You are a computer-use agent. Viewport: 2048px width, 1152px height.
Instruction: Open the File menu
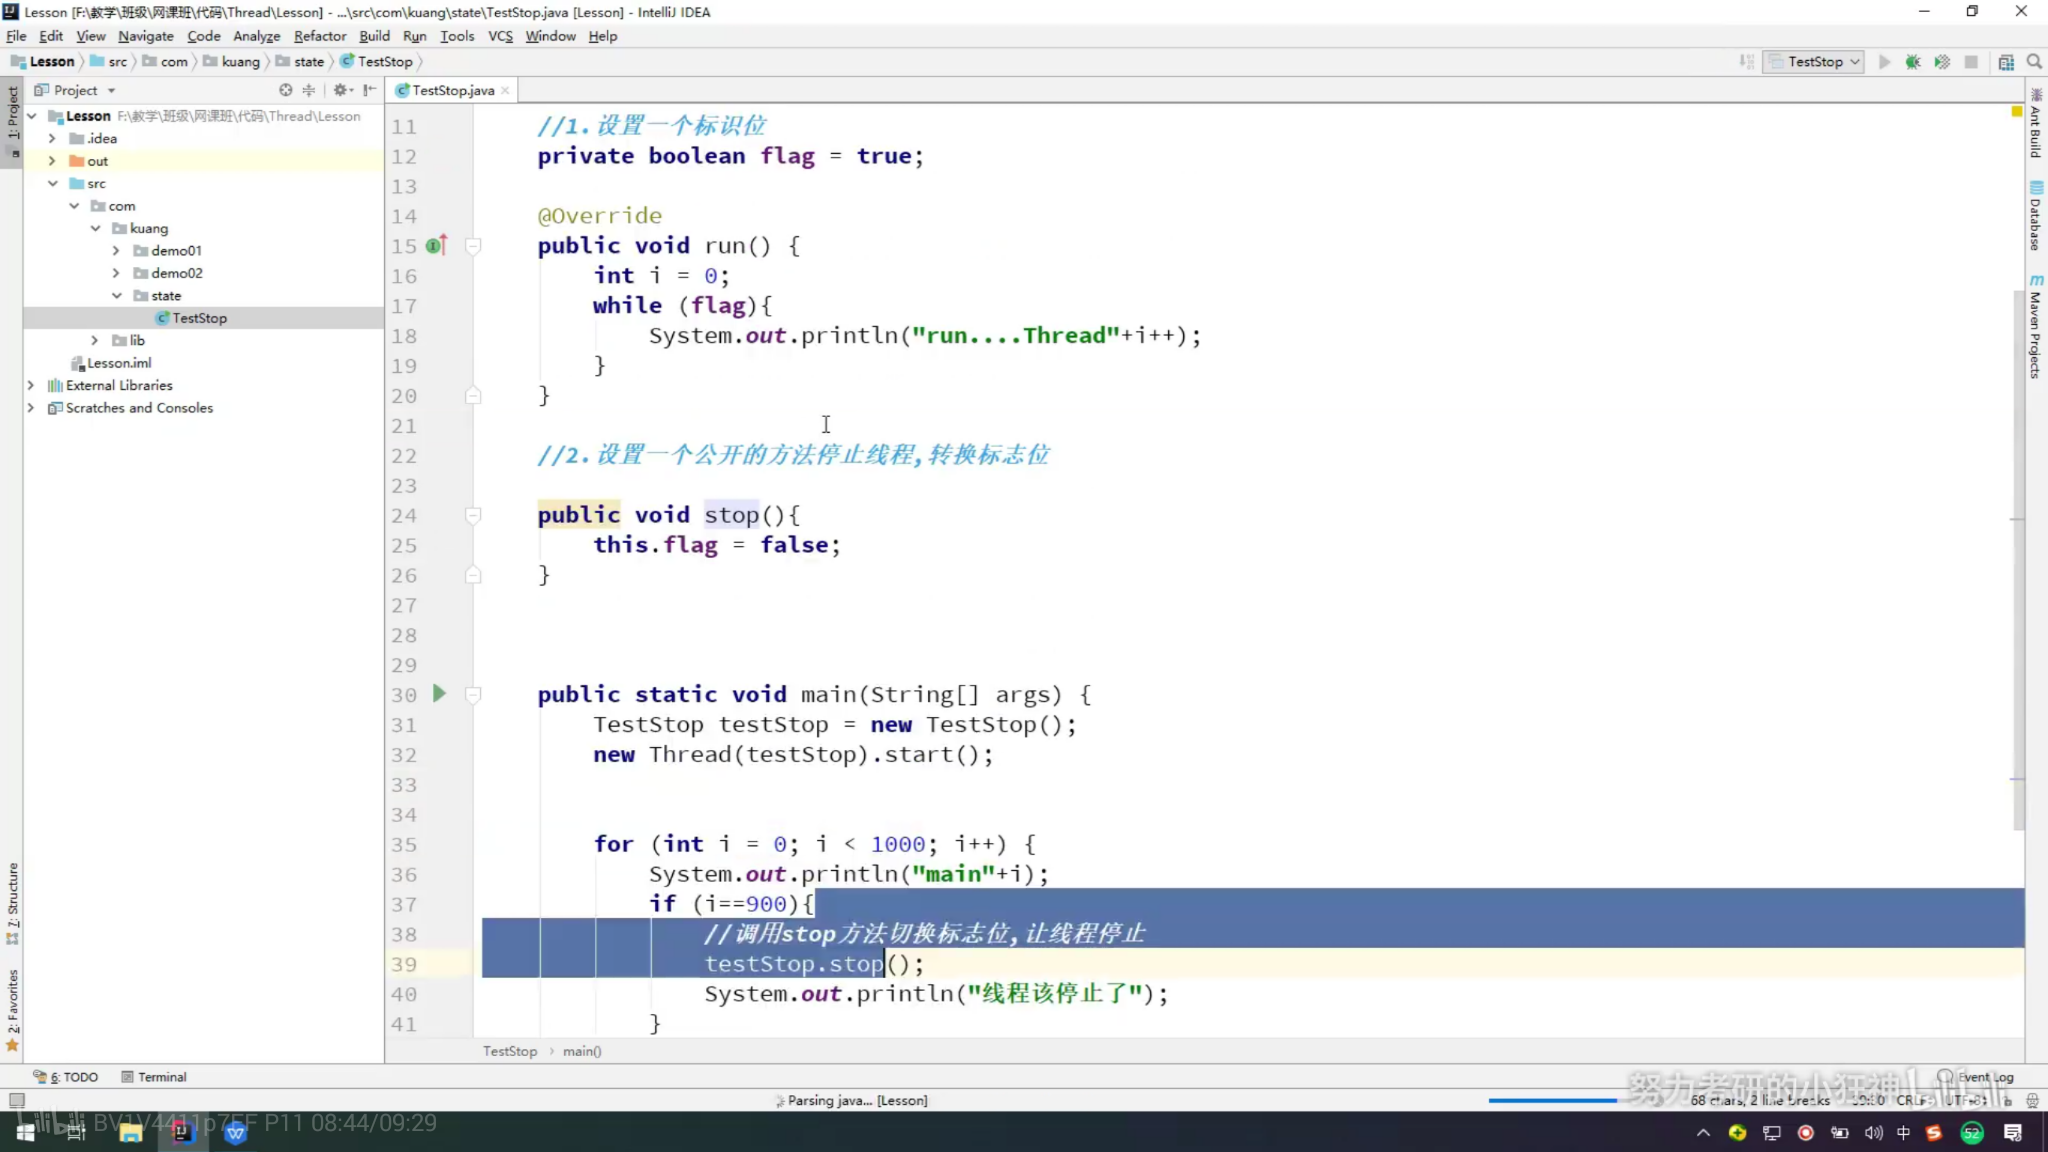point(16,36)
